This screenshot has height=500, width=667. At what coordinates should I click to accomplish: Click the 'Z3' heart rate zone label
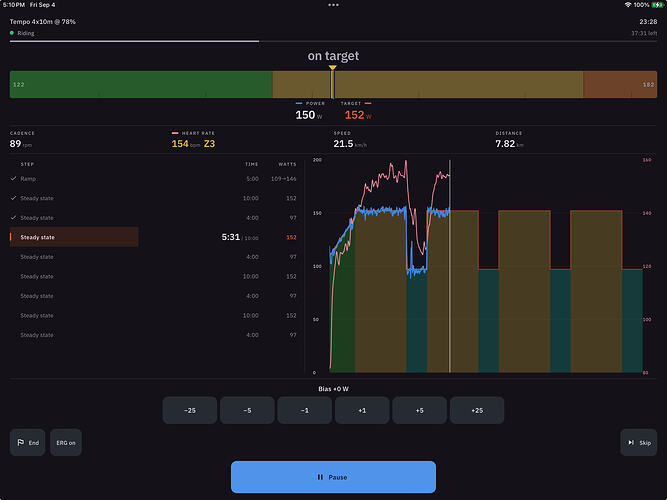click(x=209, y=144)
